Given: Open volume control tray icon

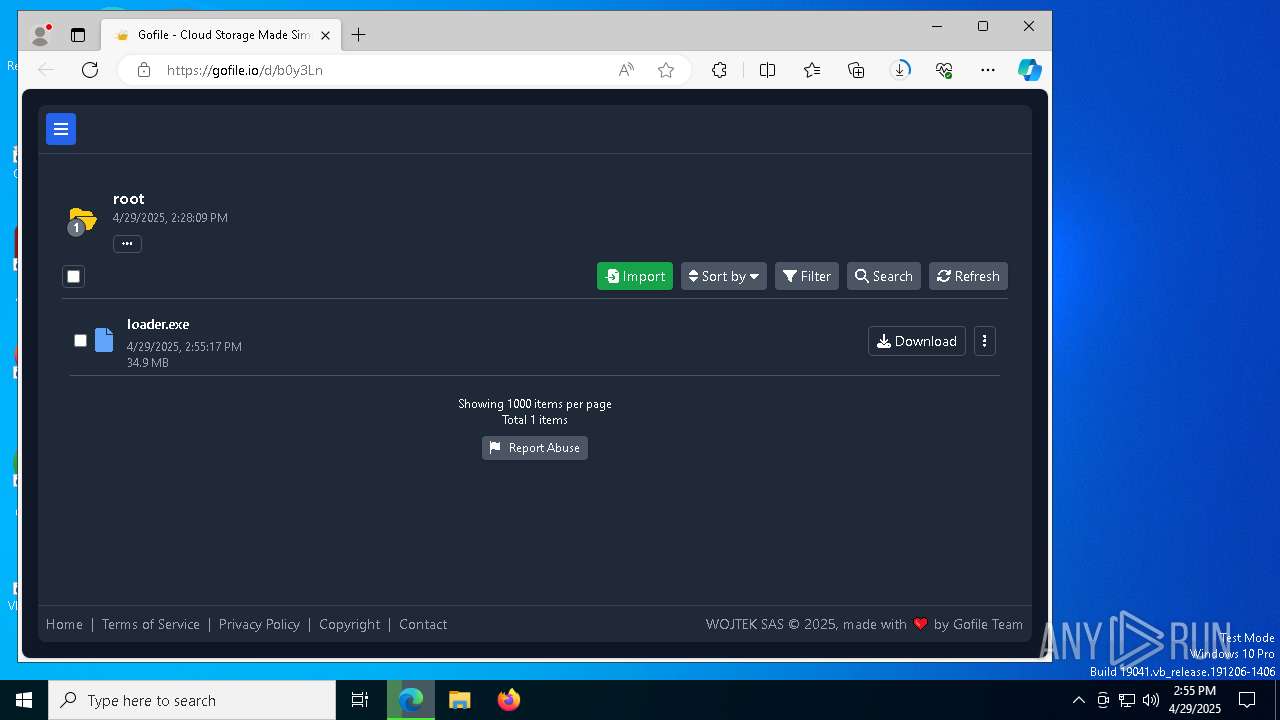Looking at the screenshot, I should pyautogui.click(x=1151, y=700).
